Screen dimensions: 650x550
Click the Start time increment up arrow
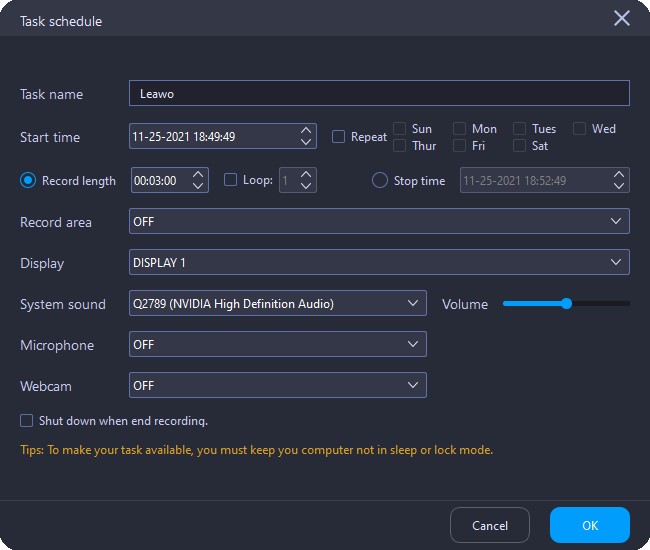pyautogui.click(x=305, y=130)
